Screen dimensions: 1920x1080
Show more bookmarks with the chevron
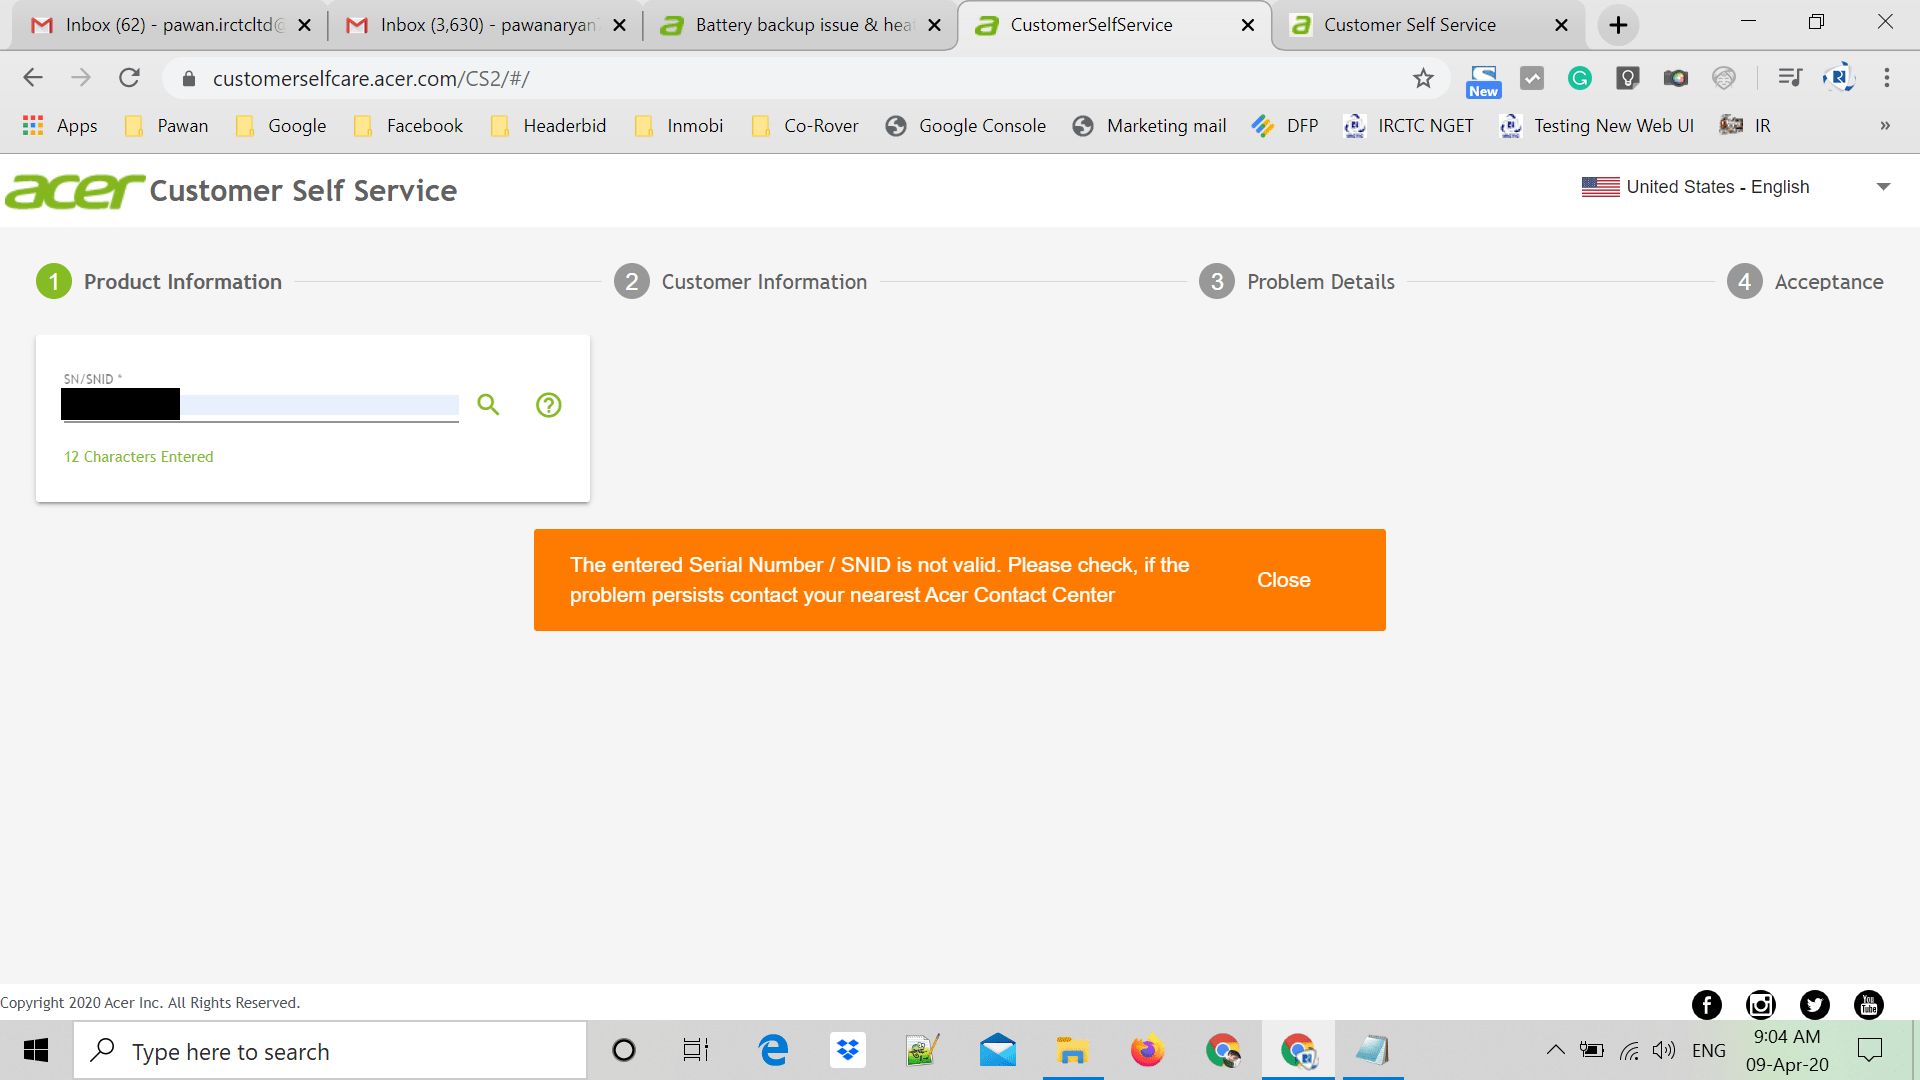click(x=1885, y=126)
